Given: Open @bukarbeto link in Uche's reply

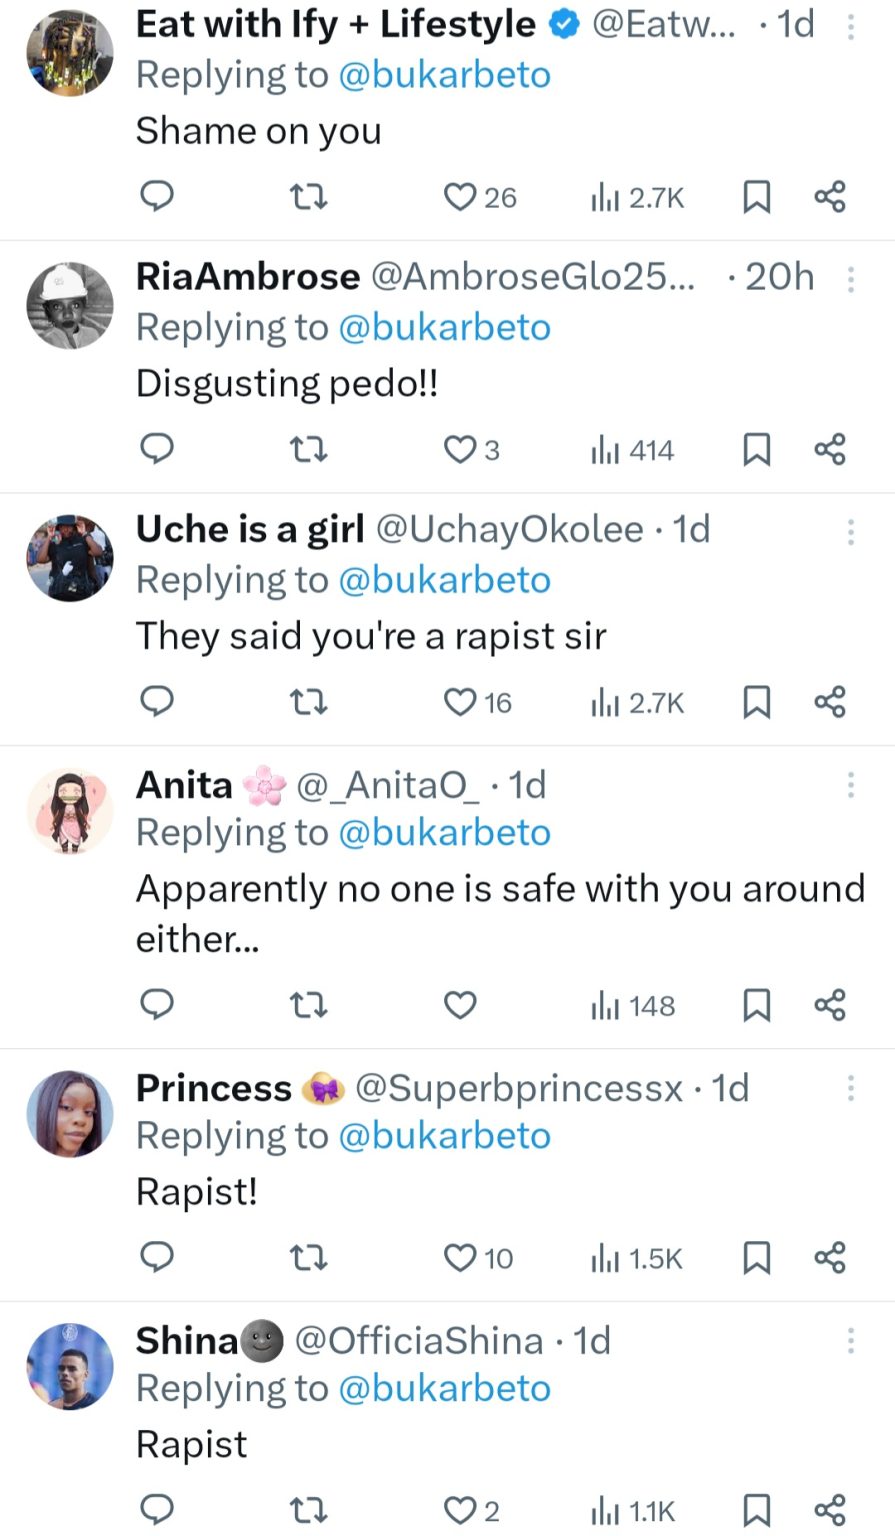Looking at the screenshot, I should pos(445,580).
